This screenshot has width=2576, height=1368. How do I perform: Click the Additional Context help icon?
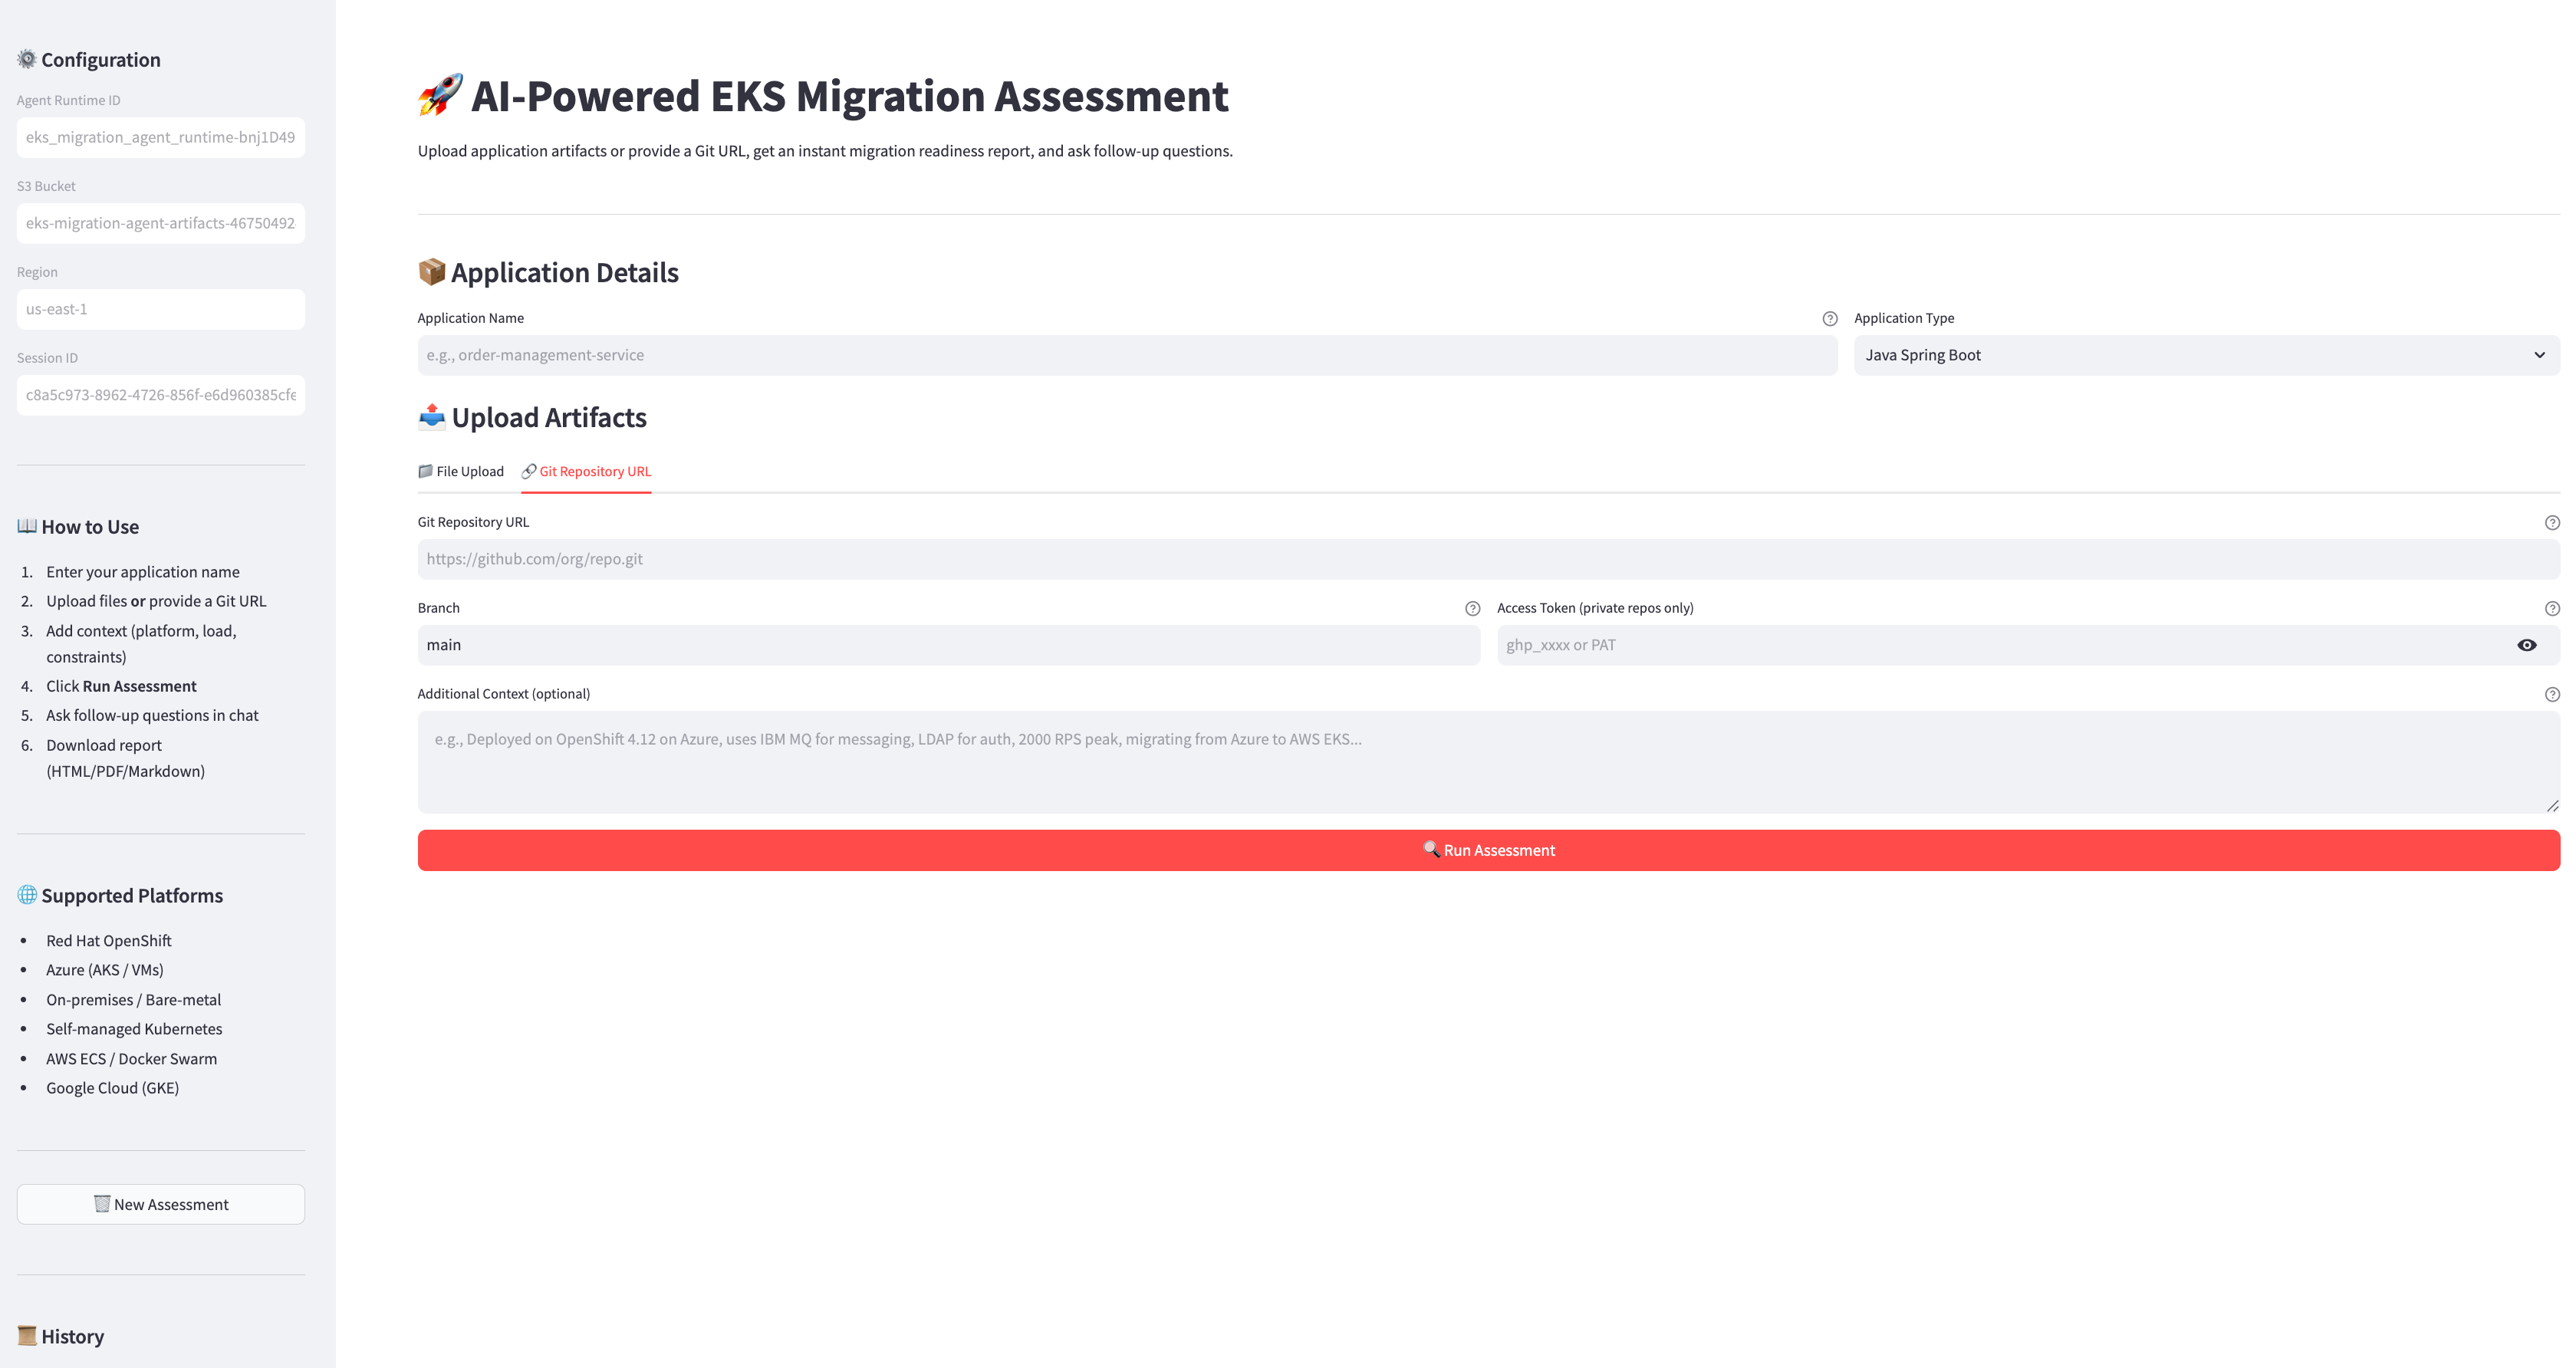(x=2551, y=695)
